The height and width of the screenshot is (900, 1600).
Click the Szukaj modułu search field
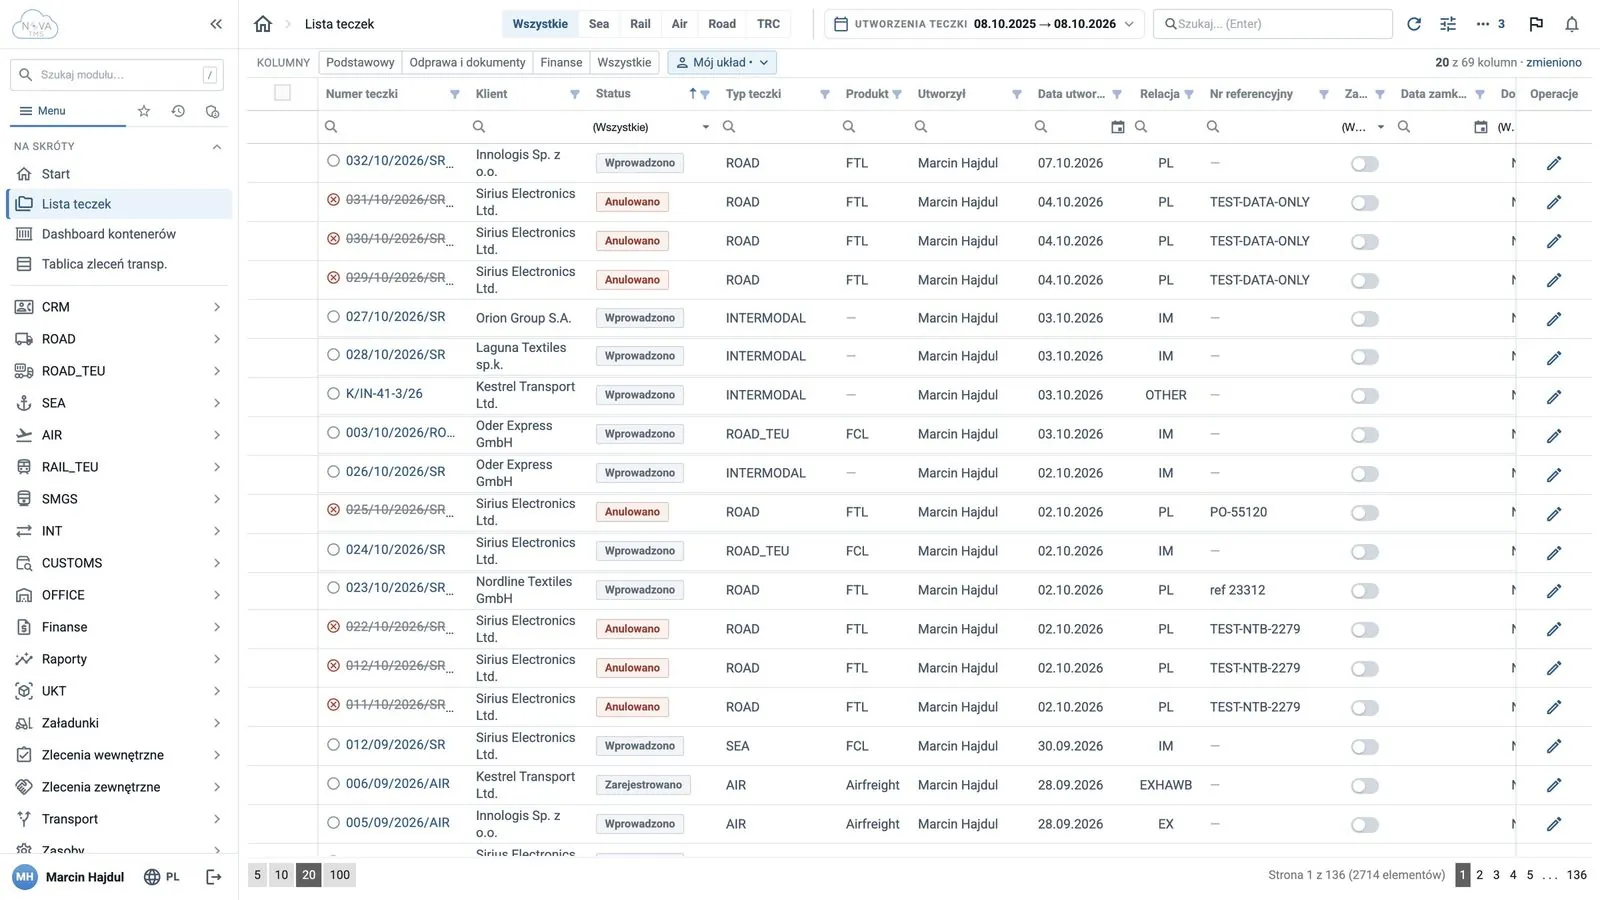click(x=117, y=75)
